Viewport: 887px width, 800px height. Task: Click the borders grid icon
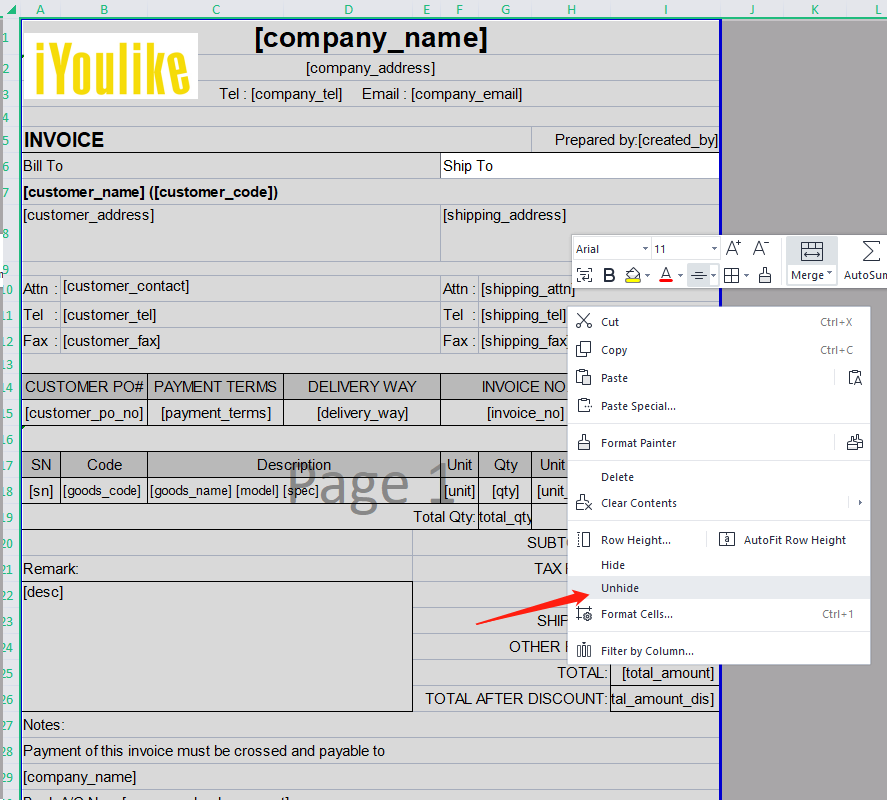[x=731, y=275]
